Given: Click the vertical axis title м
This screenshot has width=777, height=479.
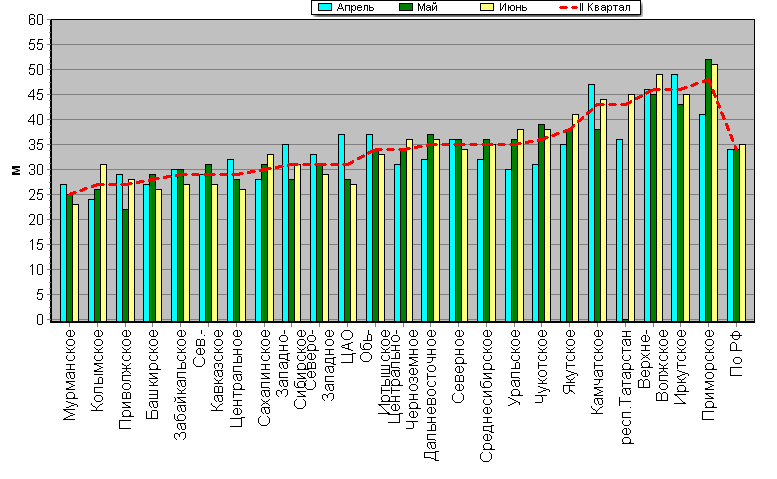Looking at the screenshot, I should pyautogui.click(x=16, y=170).
